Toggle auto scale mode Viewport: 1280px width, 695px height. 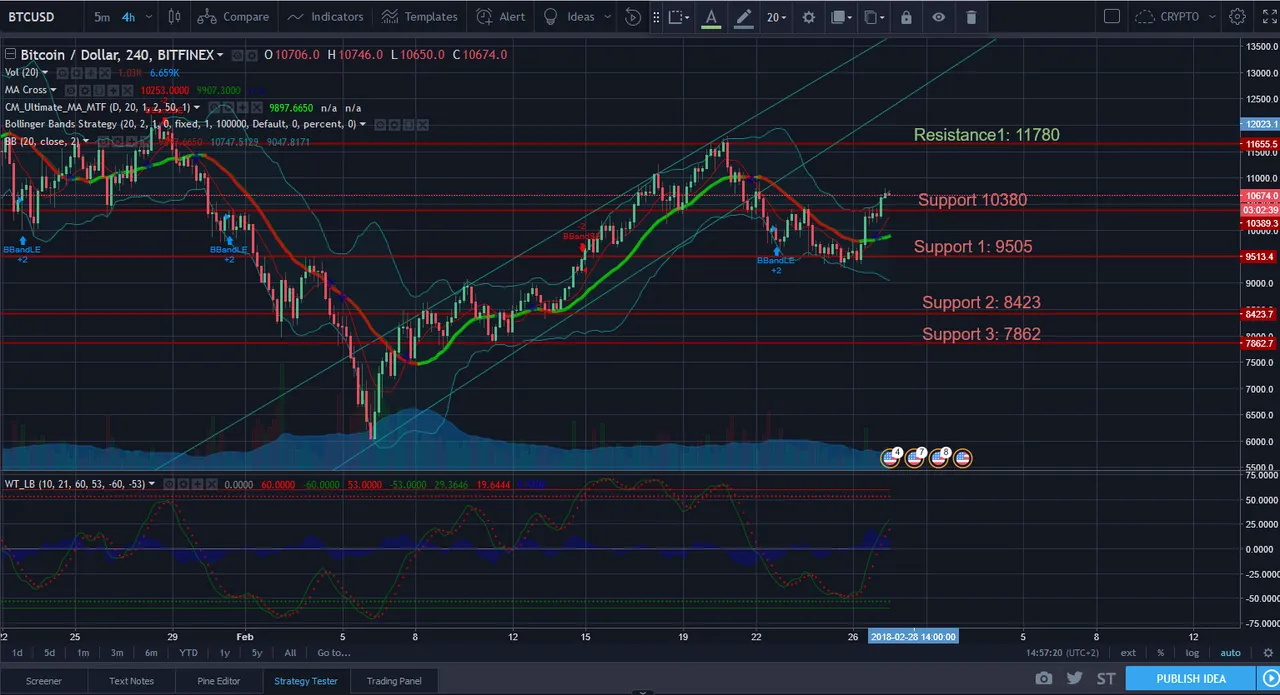point(1231,653)
